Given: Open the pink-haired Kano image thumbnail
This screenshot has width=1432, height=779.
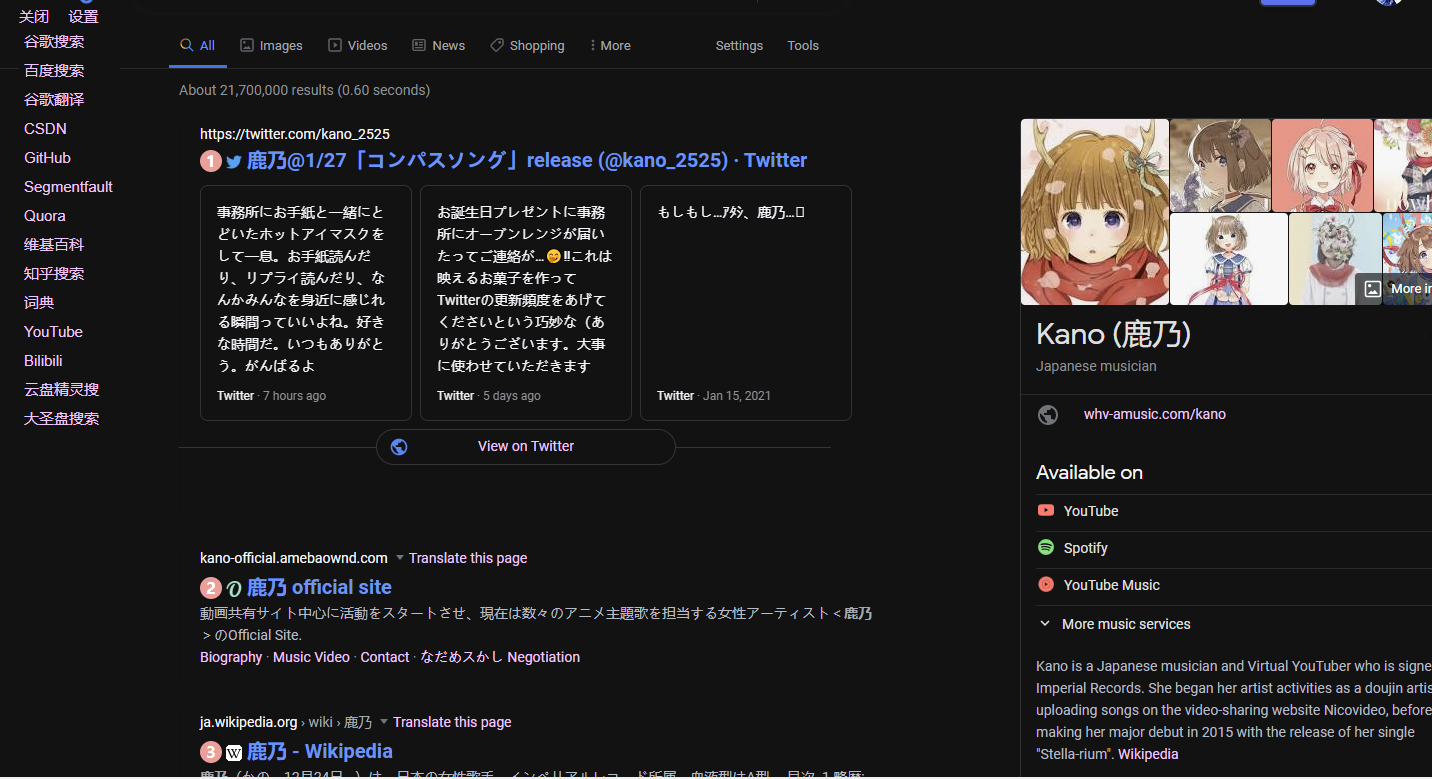Looking at the screenshot, I should tap(1322, 165).
